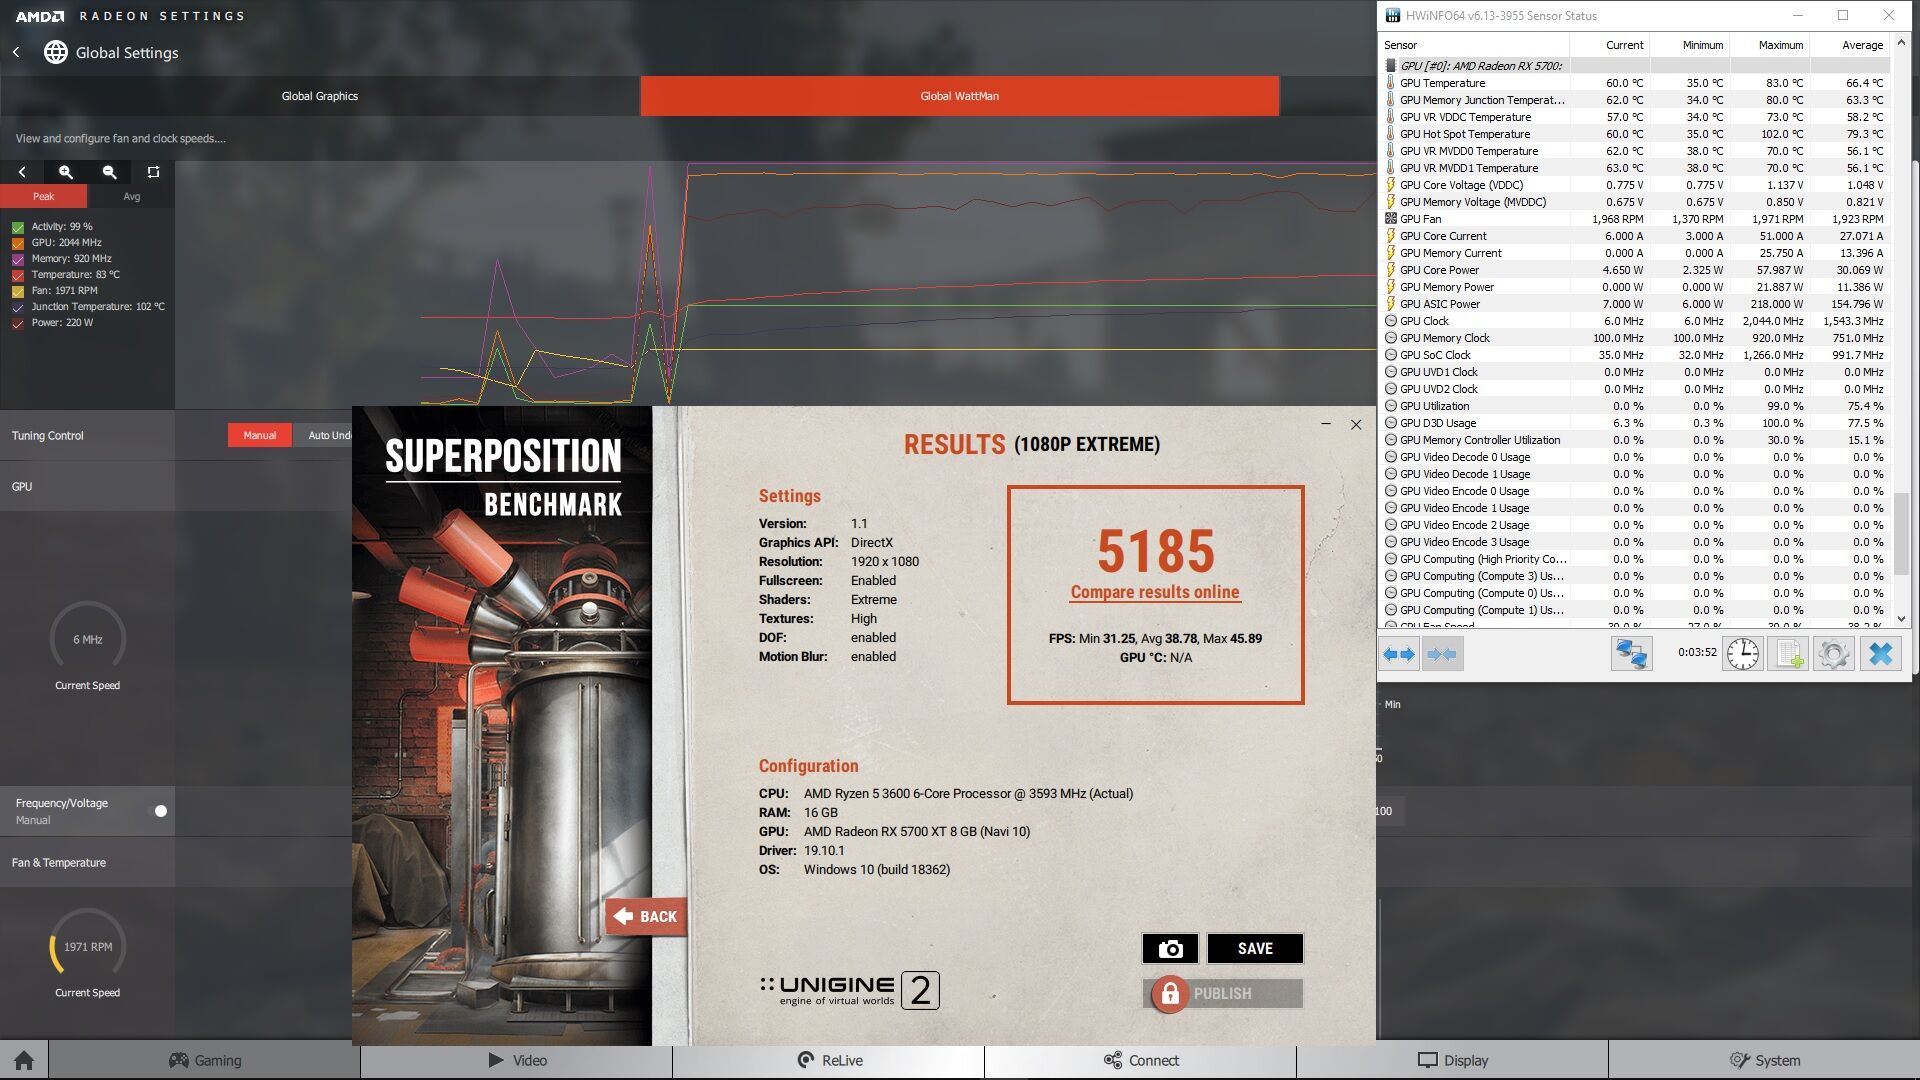The width and height of the screenshot is (1920, 1080).
Task: Open the Display tab
Action: tap(1453, 1060)
